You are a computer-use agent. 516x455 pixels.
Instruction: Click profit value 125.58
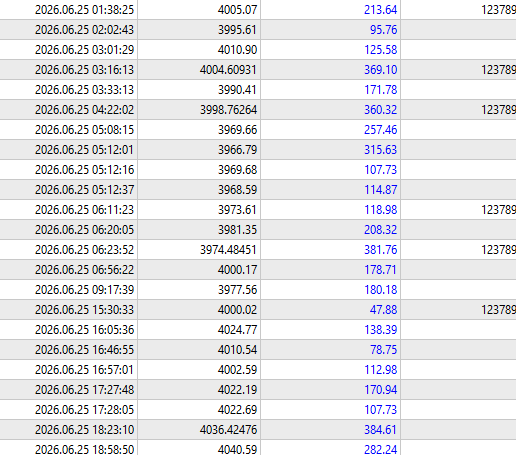coord(380,50)
